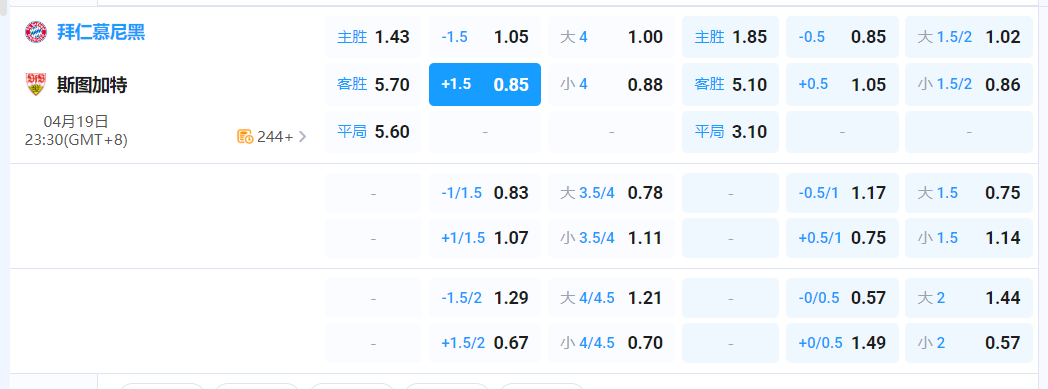The height and width of the screenshot is (389, 1048).
Task: Select handicap -1/1.5 at 0.83
Action: (485, 193)
